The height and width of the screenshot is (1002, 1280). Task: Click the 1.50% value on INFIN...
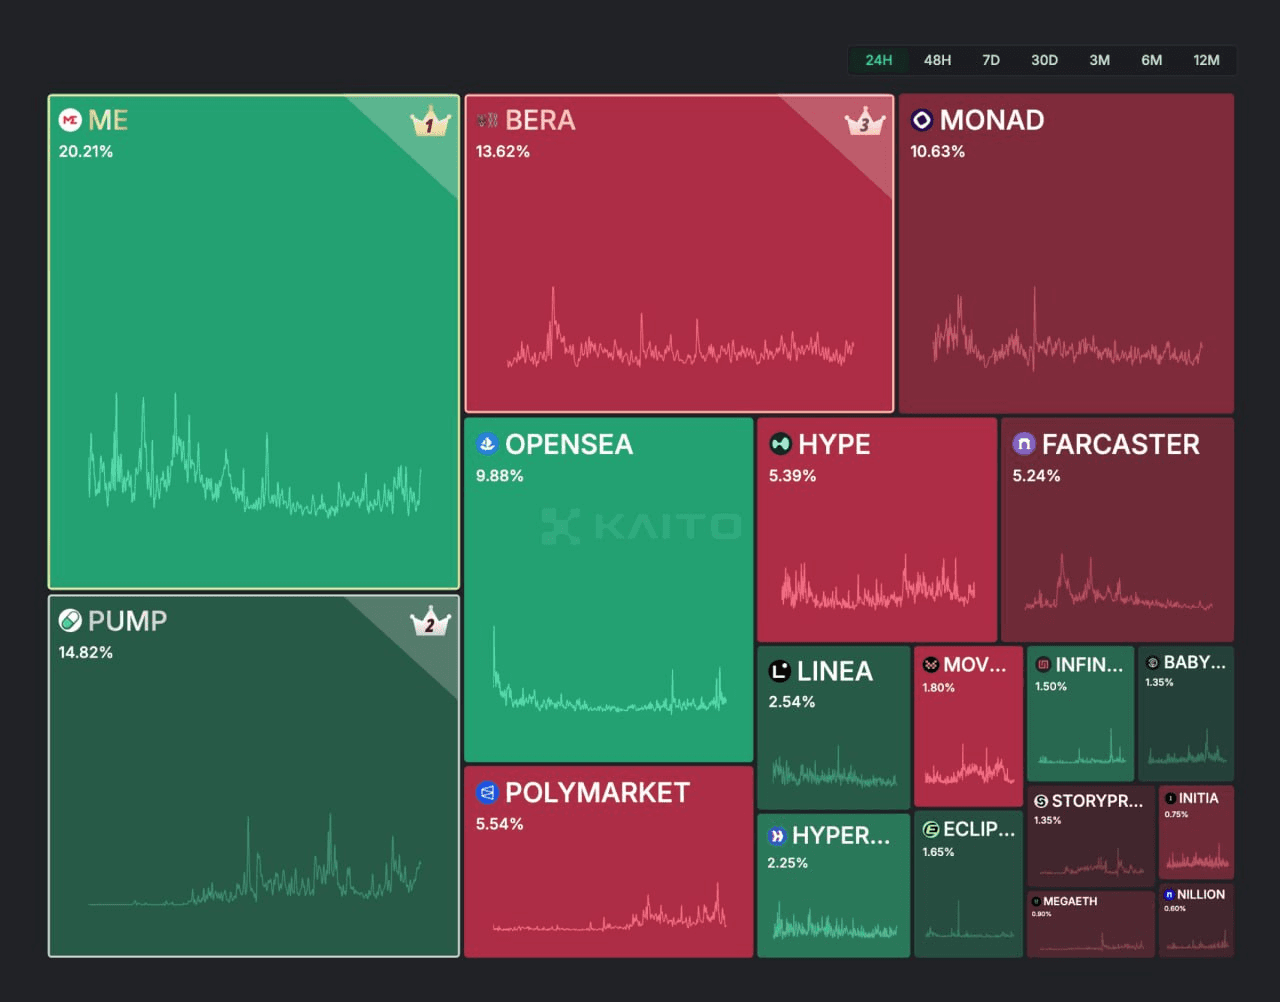1051,687
